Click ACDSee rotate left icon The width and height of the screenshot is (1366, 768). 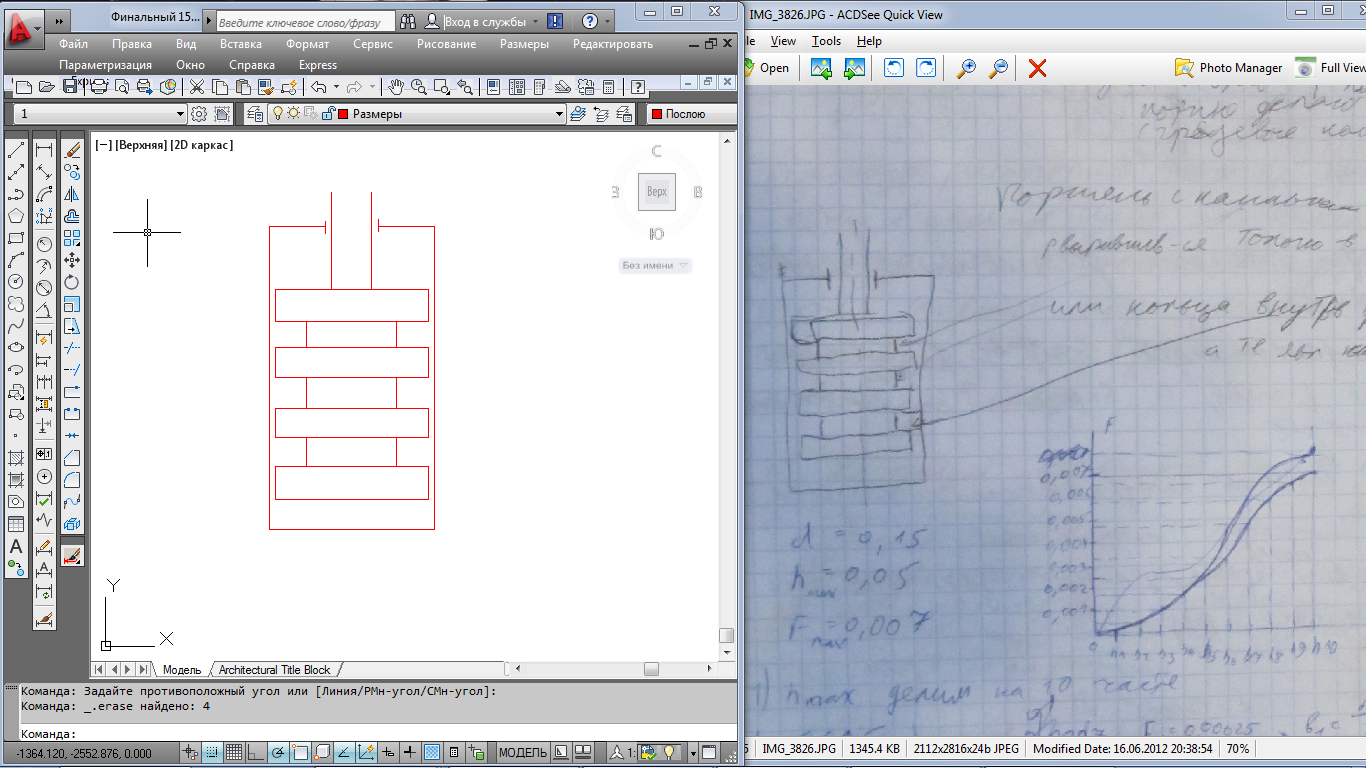click(895, 68)
